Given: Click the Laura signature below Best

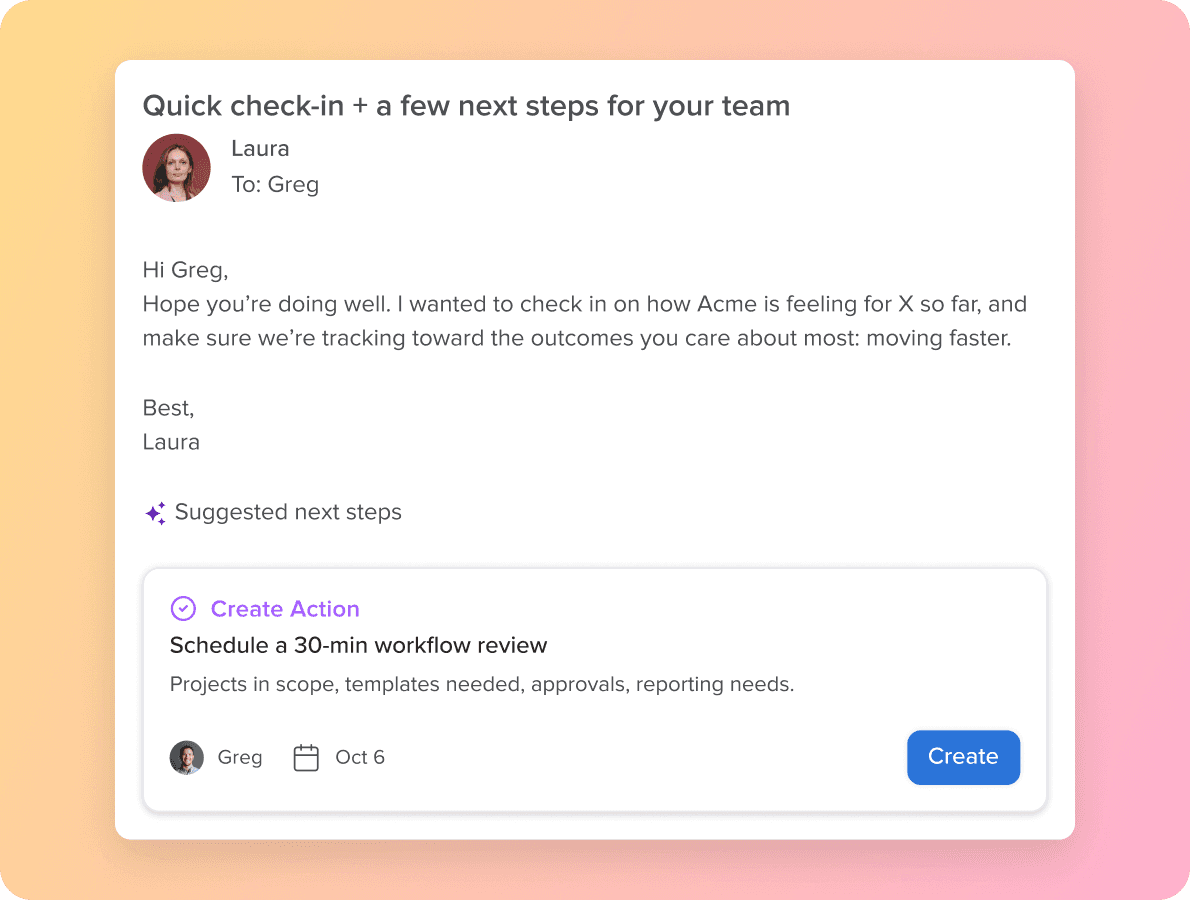Looking at the screenshot, I should tap(172, 442).
